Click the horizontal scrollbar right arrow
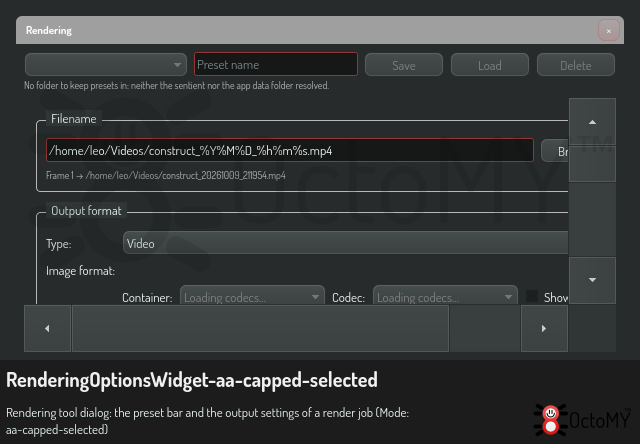 click(x=544, y=328)
